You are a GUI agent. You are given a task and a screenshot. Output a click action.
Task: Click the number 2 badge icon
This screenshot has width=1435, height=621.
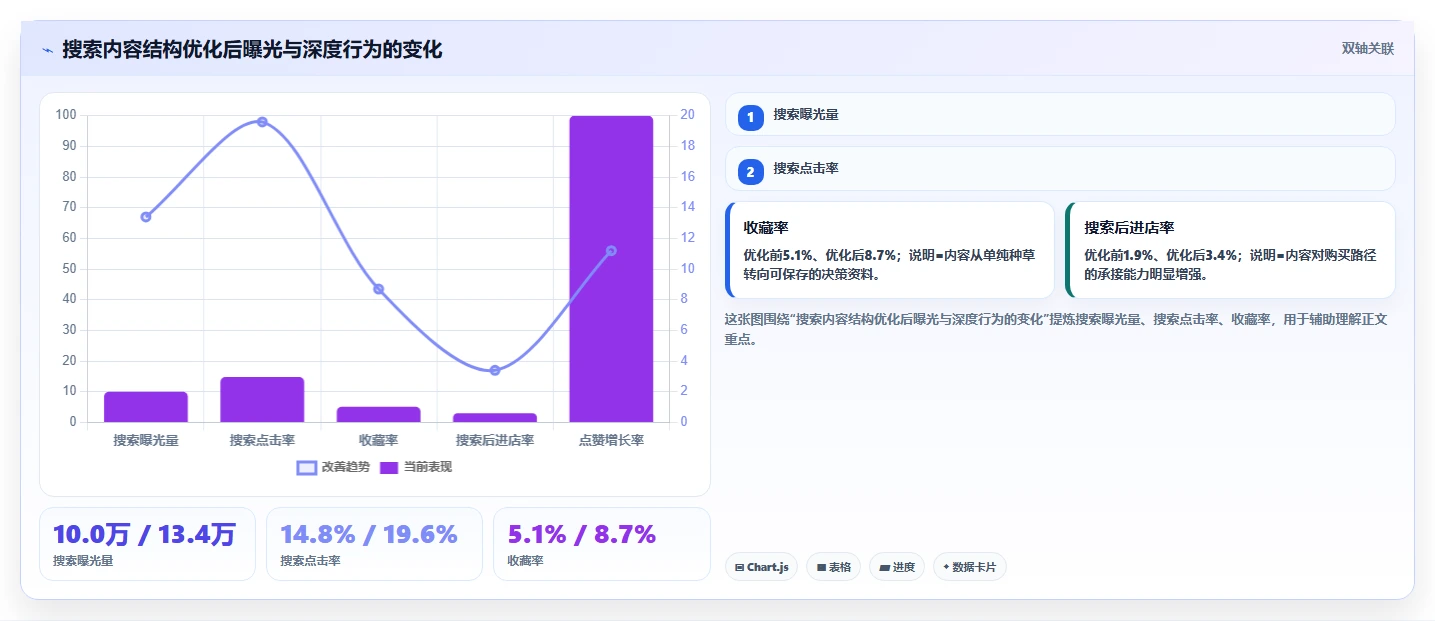point(750,171)
